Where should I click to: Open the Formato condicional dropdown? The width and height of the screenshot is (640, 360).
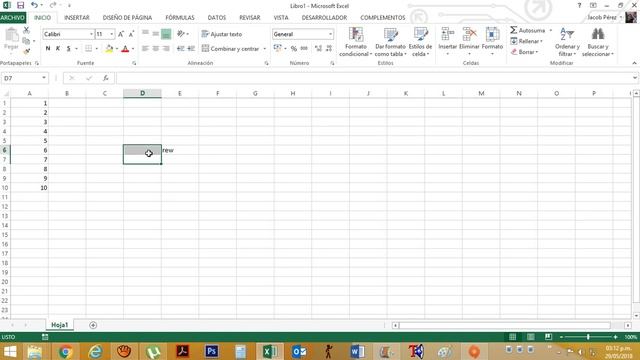(356, 42)
